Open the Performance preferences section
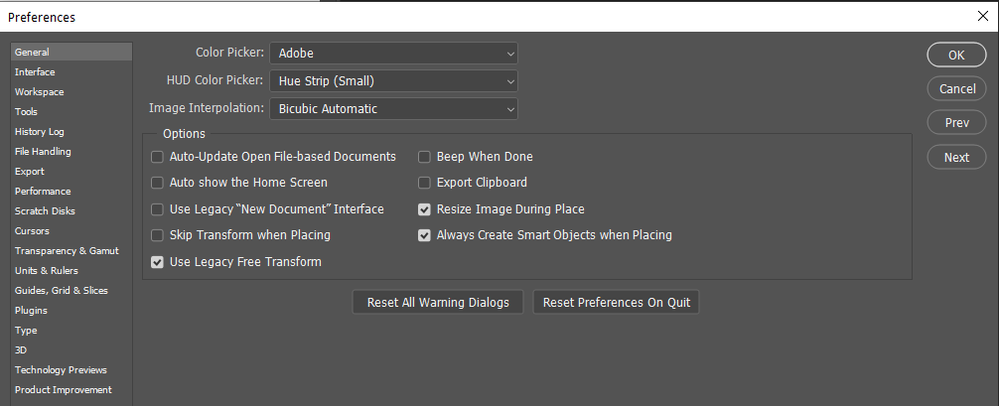This screenshot has width=999, height=406. click(x=43, y=191)
